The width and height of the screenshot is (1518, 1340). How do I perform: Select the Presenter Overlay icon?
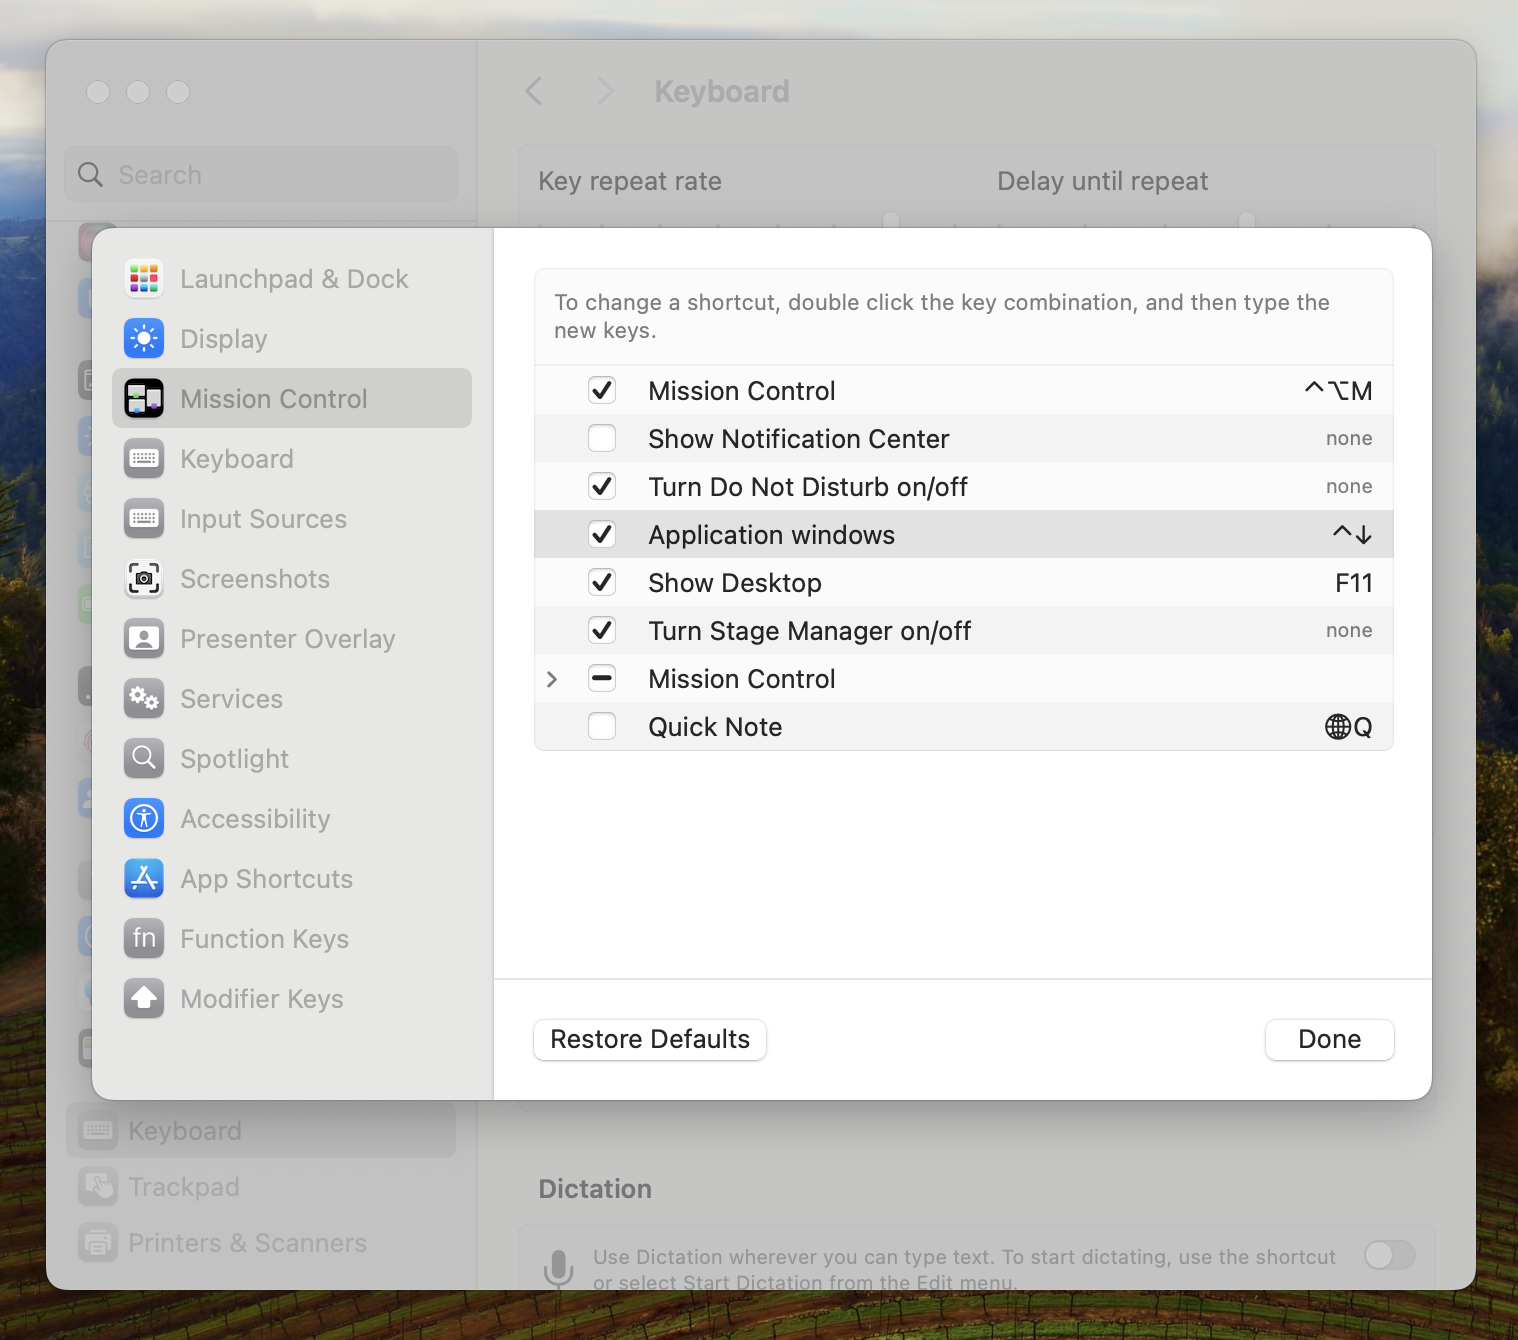144,638
